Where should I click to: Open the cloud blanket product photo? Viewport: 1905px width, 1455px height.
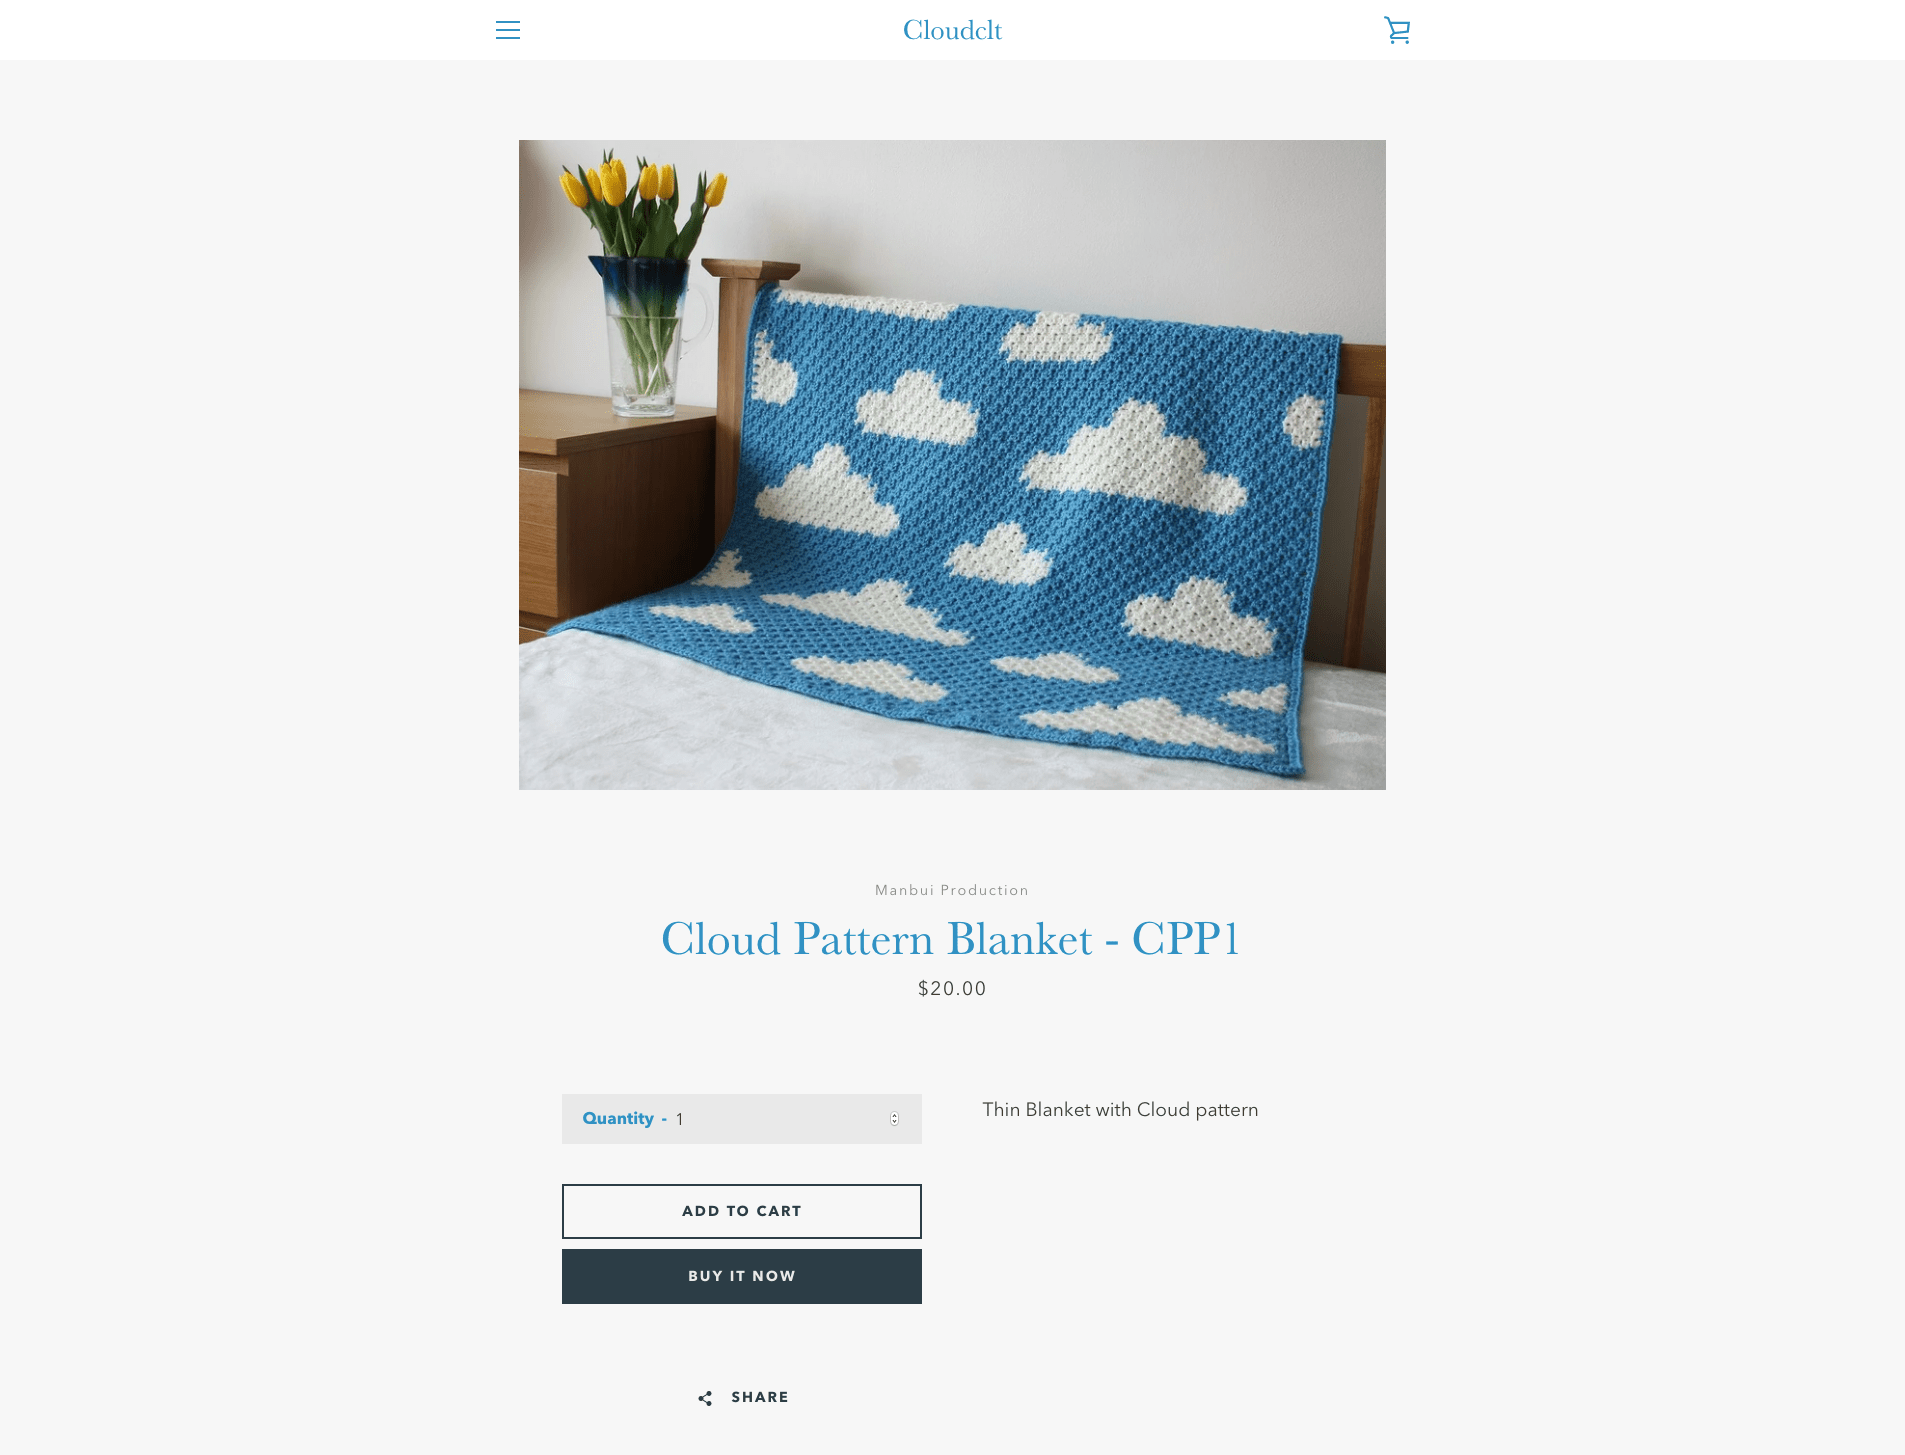point(952,465)
